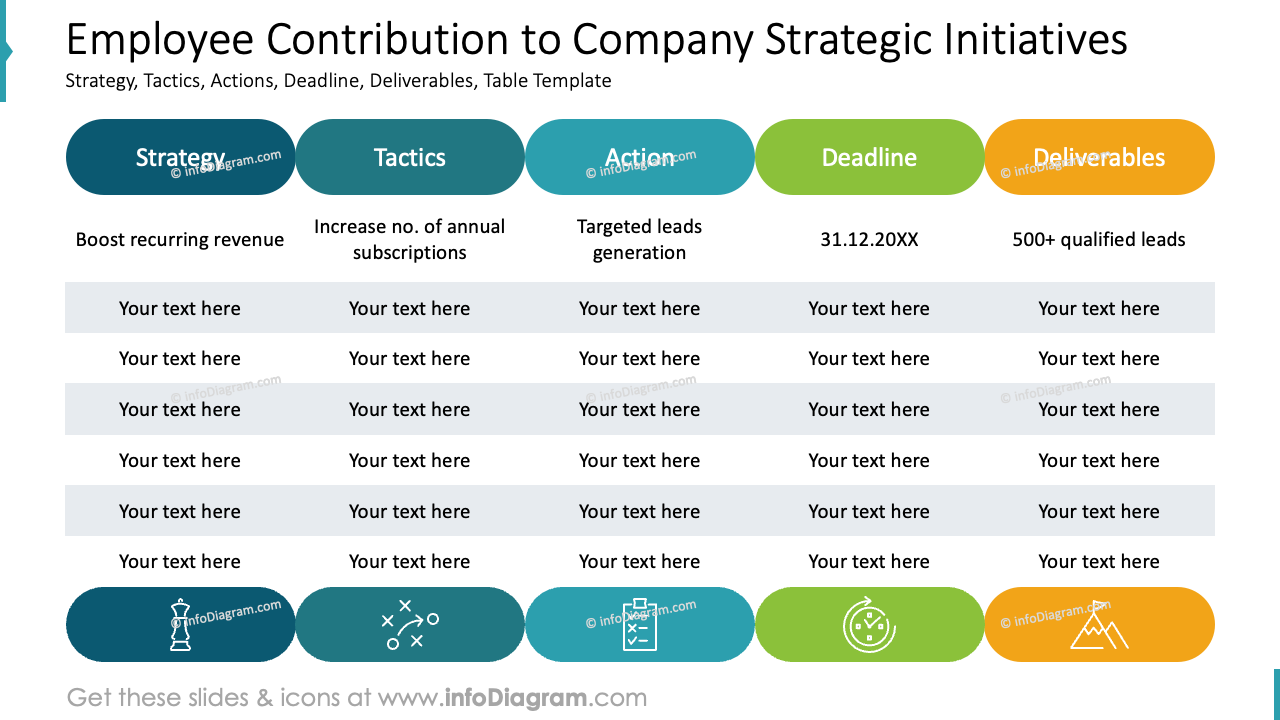Select the Boost recurring revenue cell
The height and width of the screenshot is (720, 1280).
180,240
